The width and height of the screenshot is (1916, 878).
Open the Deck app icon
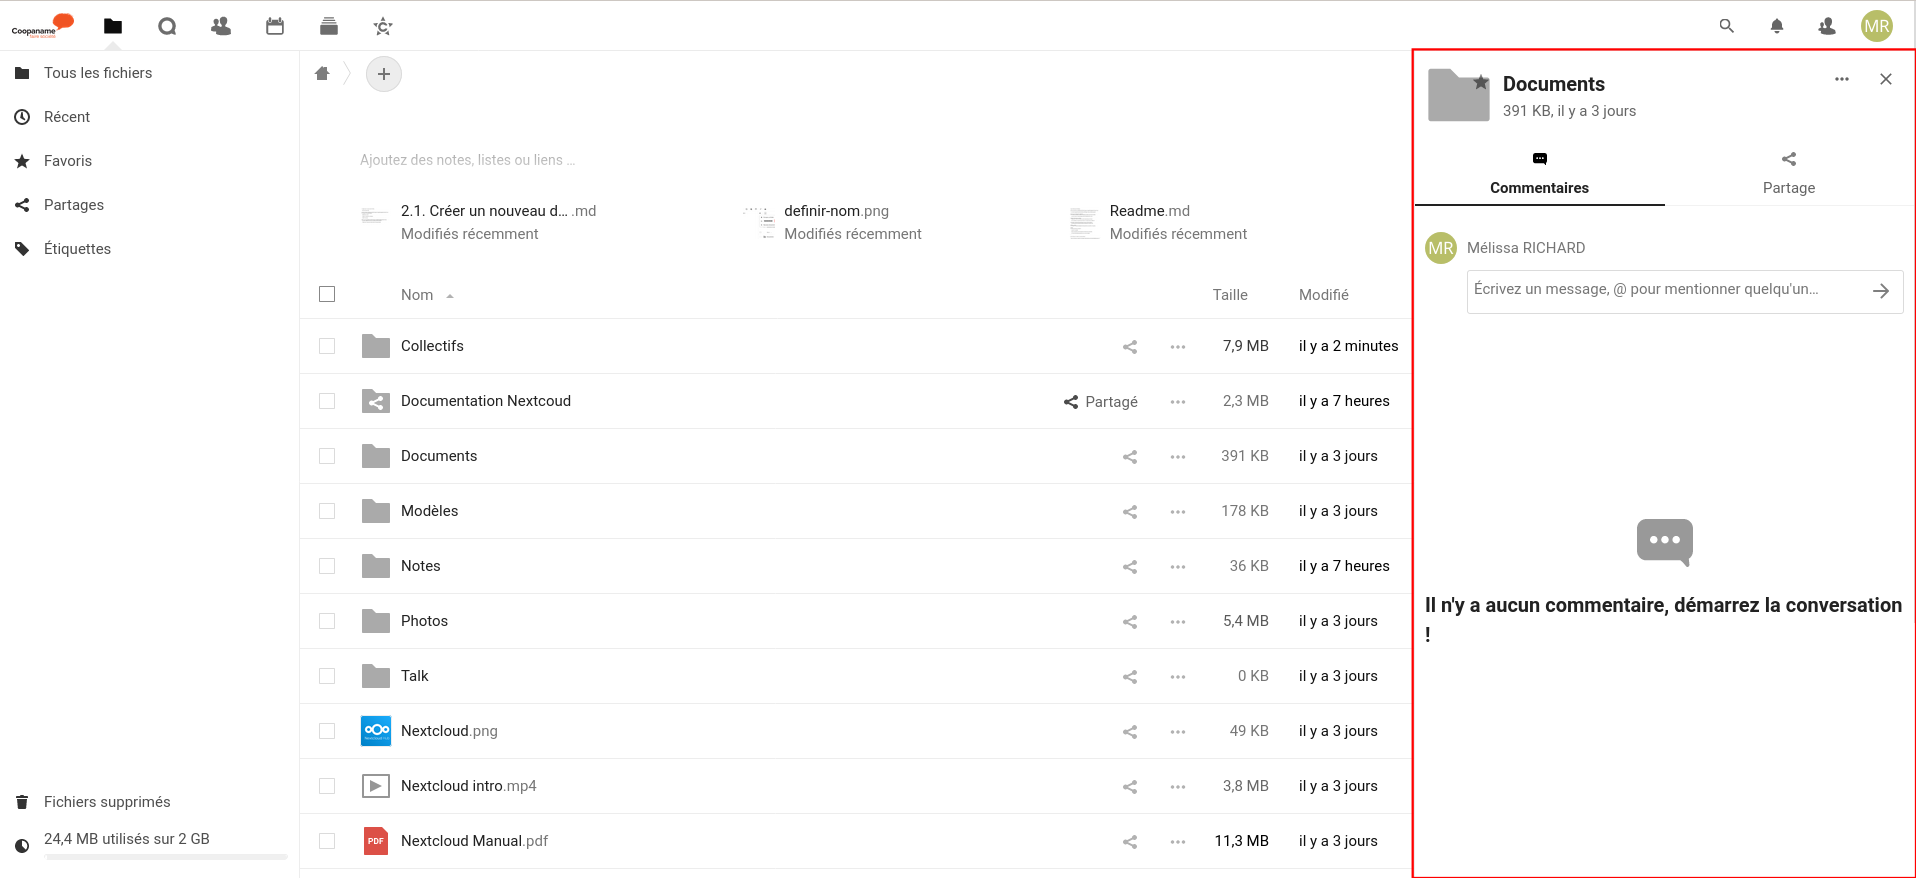tap(329, 27)
